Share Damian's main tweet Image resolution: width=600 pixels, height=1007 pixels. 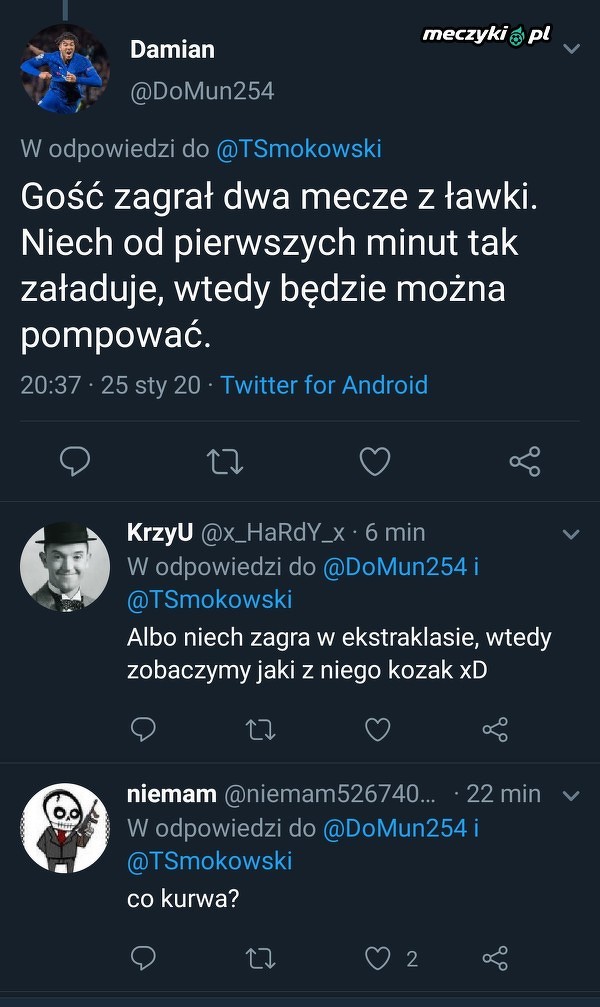[x=525, y=461]
